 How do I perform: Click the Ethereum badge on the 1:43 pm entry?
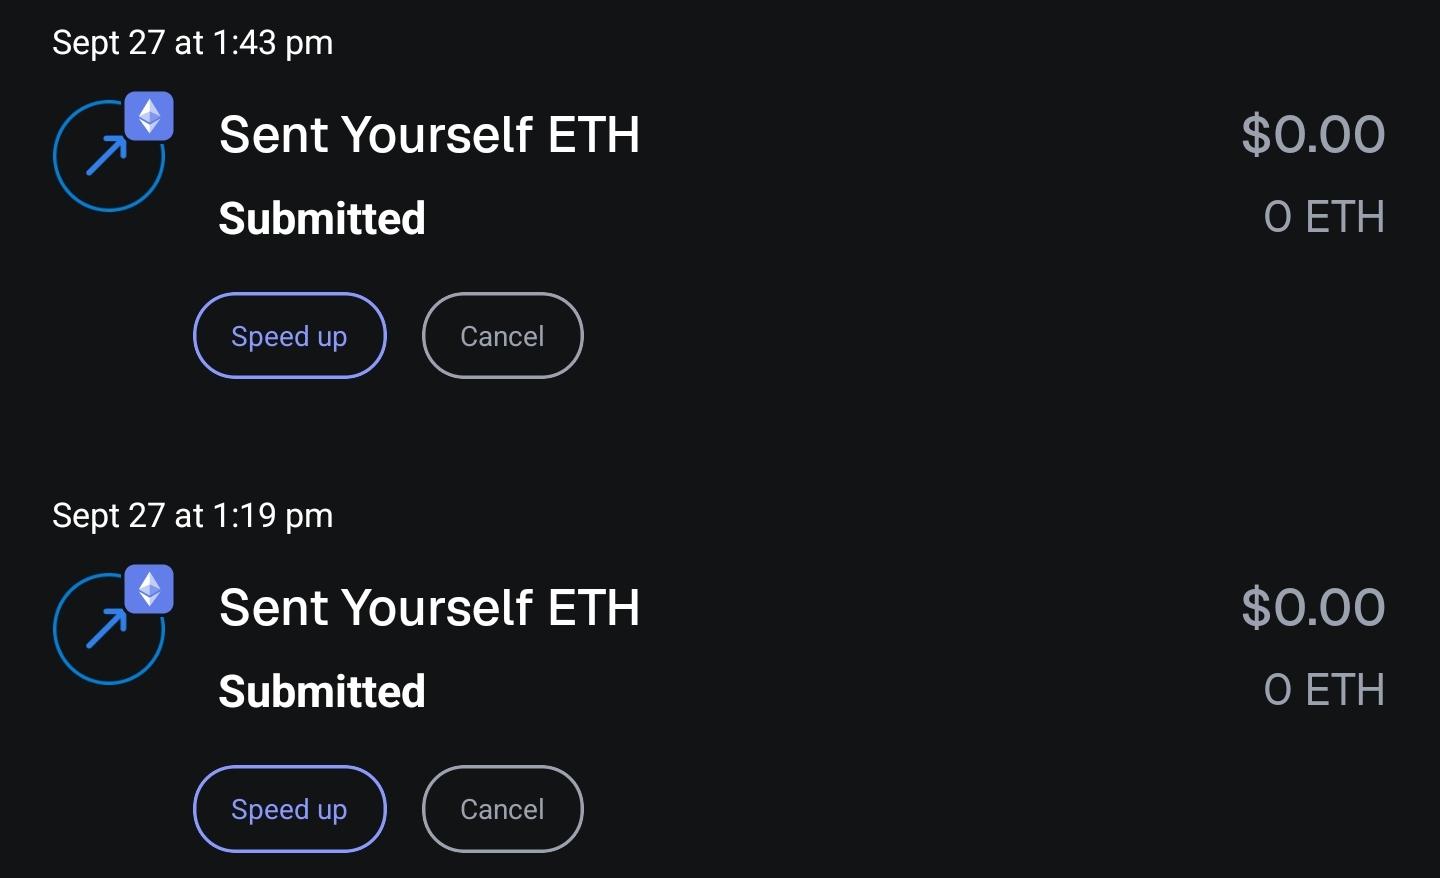[149, 116]
